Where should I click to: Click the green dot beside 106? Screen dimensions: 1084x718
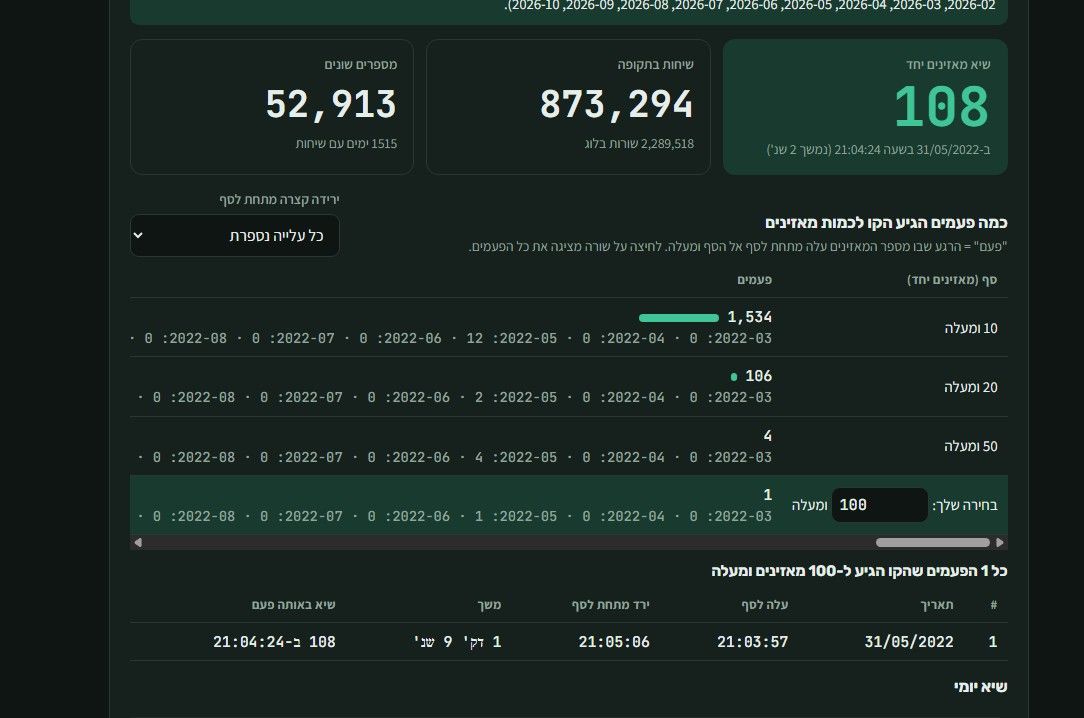(x=733, y=377)
